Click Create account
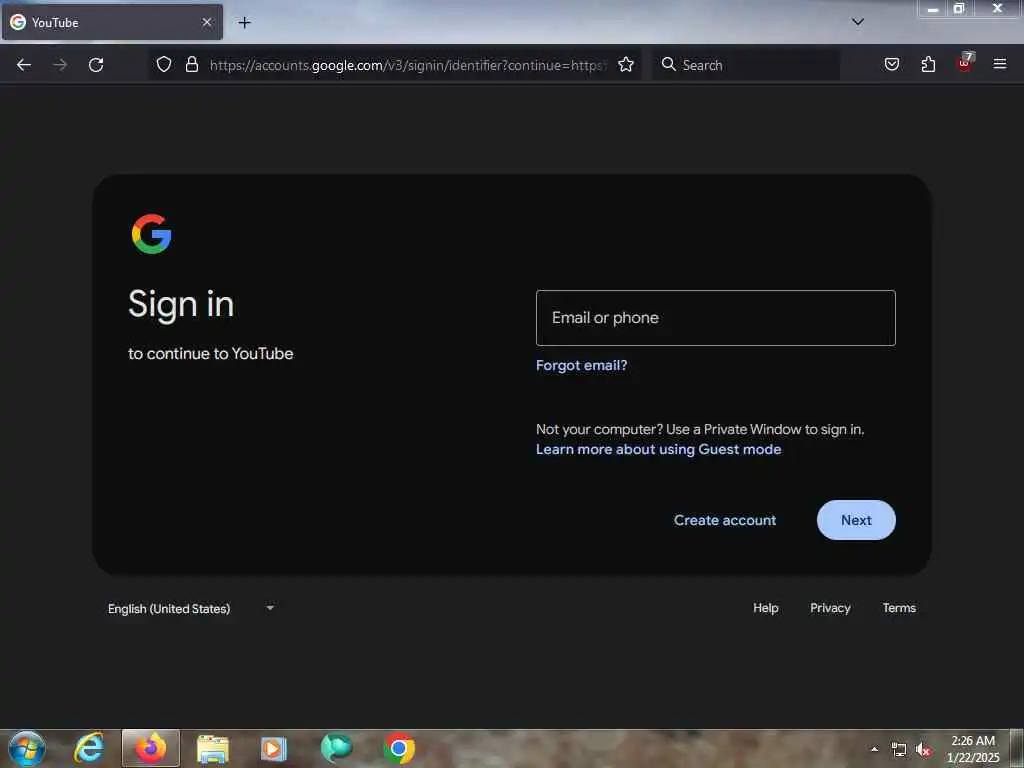The height and width of the screenshot is (768, 1024). [725, 520]
